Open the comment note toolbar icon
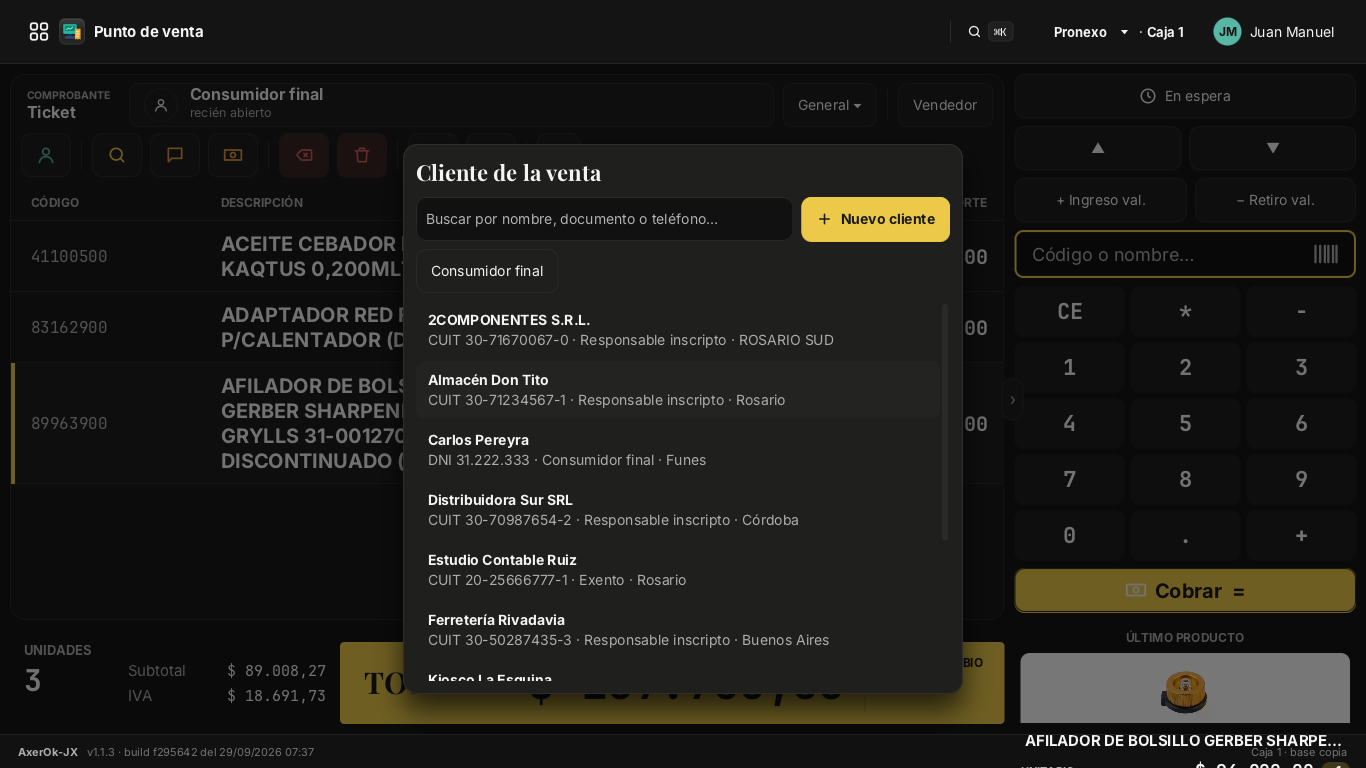Viewport: 1366px width, 768px height. (x=175, y=155)
